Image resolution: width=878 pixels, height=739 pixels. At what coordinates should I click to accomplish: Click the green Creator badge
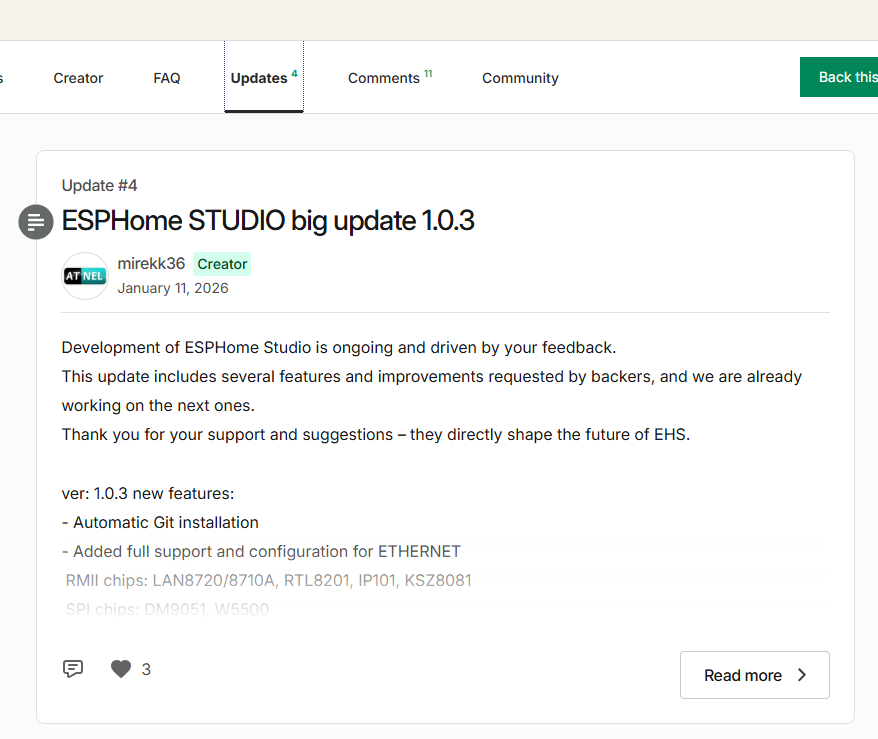(222, 264)
